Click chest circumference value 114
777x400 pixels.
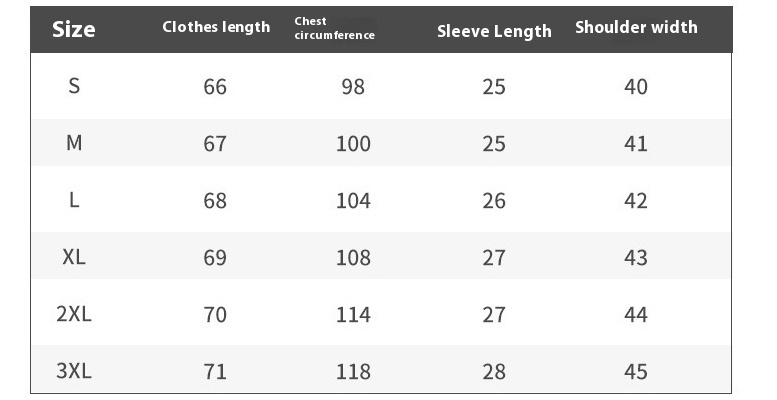pos(353,315)
